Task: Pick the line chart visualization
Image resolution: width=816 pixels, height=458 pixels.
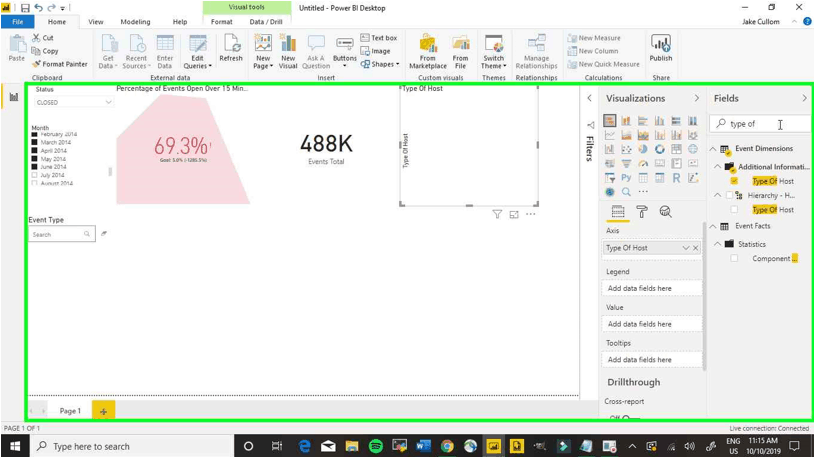Action: pyautogui.click(x=610, y=135)
